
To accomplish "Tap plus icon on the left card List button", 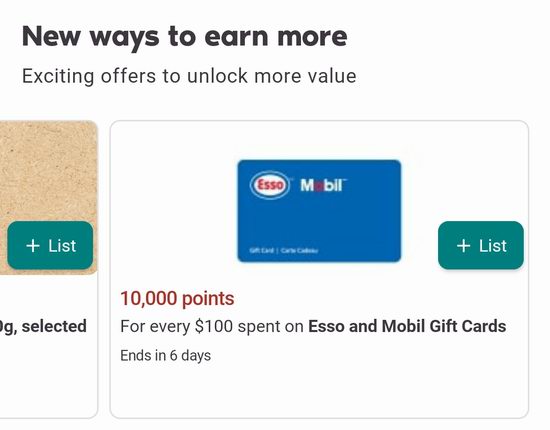I will 33,246.
